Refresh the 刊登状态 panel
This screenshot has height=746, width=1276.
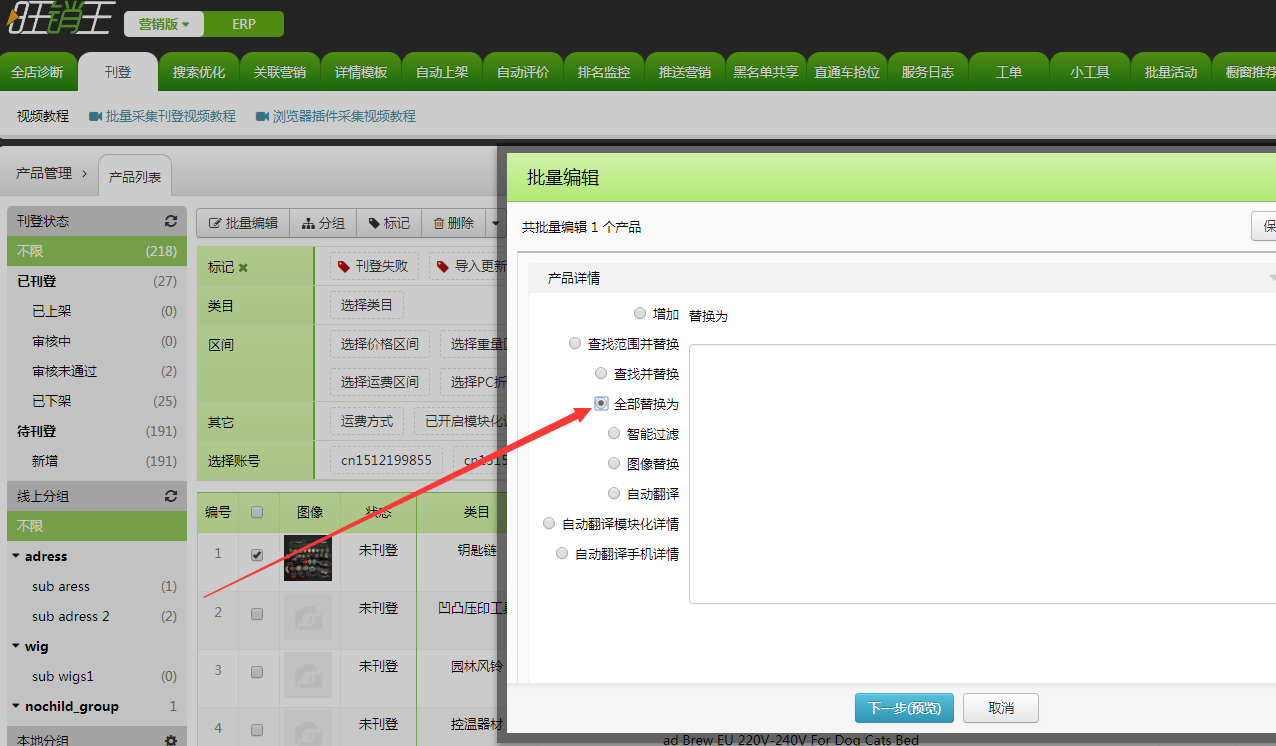(x=171, y=221)
